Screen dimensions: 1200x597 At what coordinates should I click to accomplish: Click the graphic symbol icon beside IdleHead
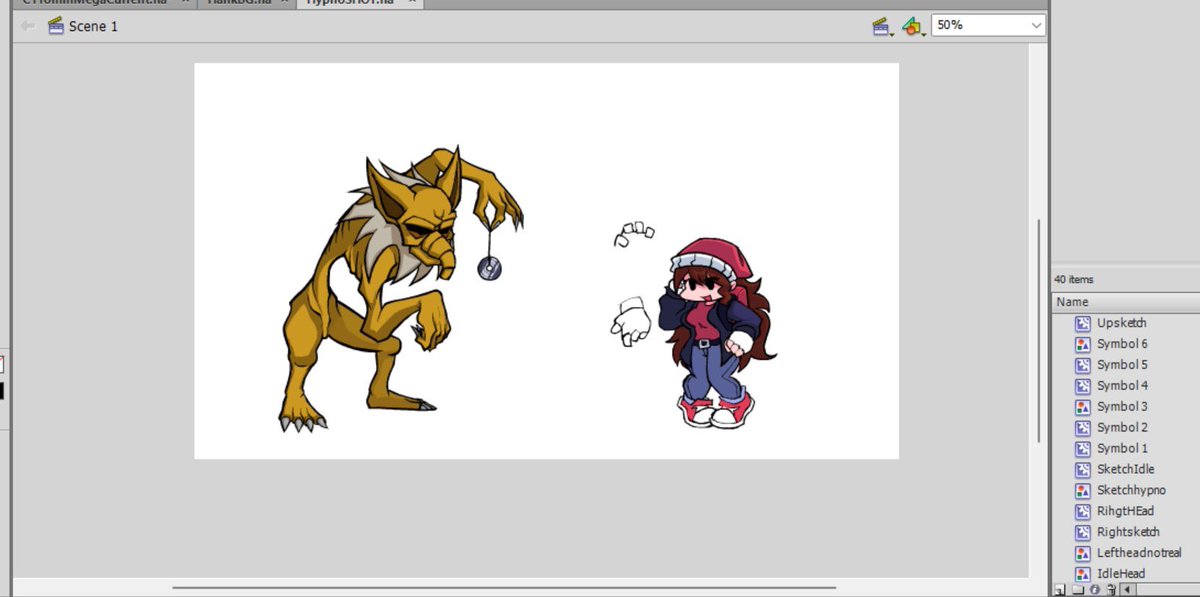[1082, 575]
